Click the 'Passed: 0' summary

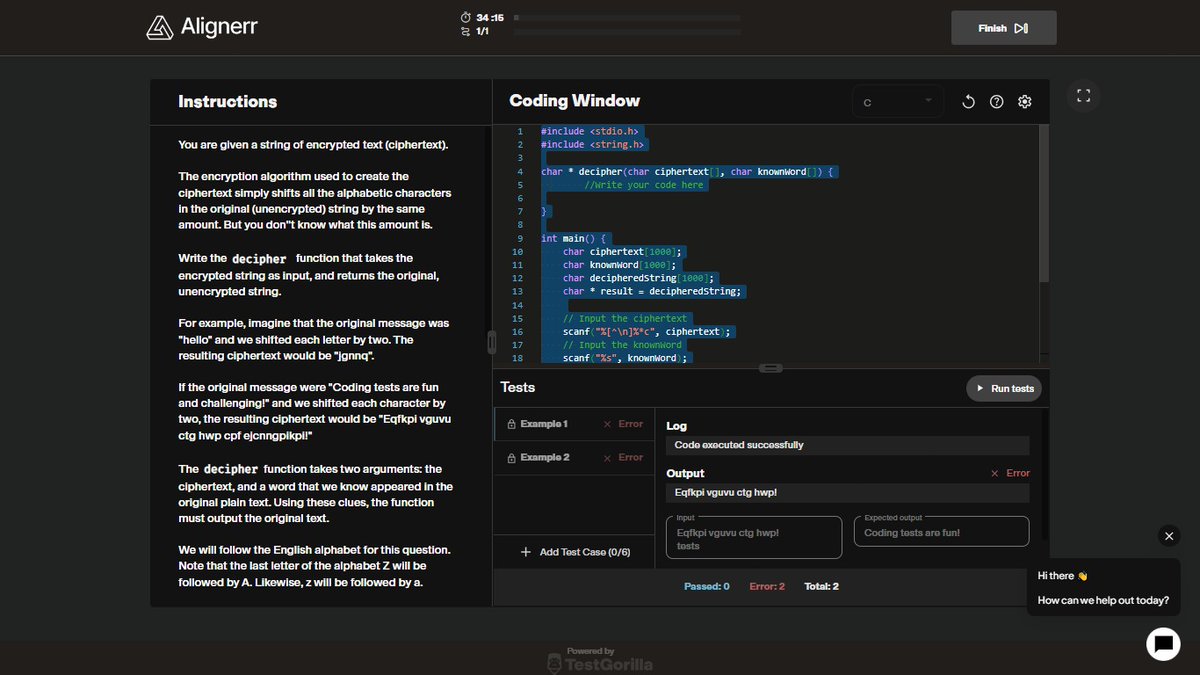(707, 586)
